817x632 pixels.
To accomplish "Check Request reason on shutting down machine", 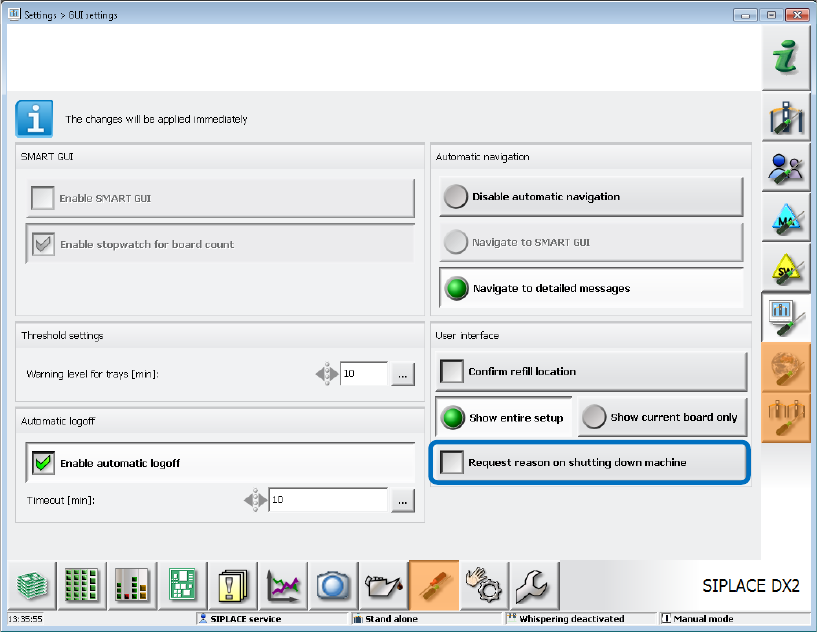I will [452, 462].
